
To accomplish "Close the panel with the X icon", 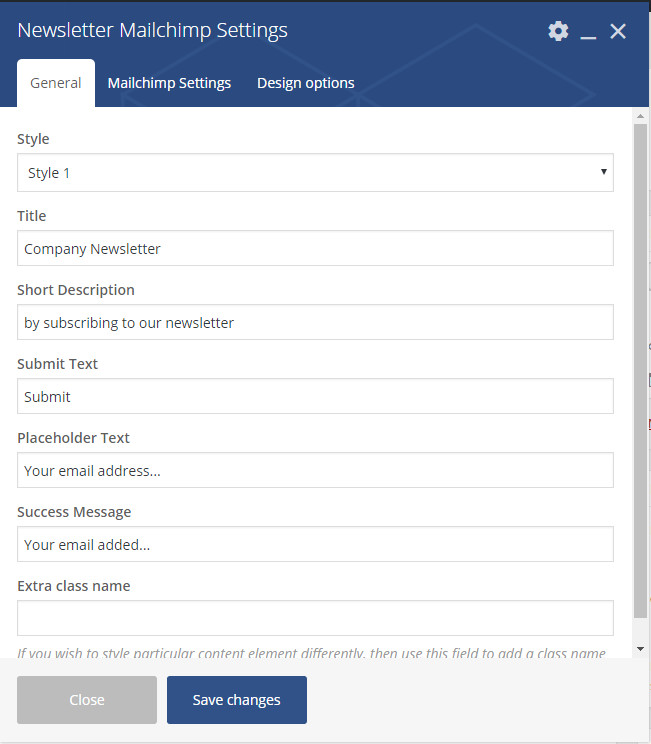I will coord(618,31).
